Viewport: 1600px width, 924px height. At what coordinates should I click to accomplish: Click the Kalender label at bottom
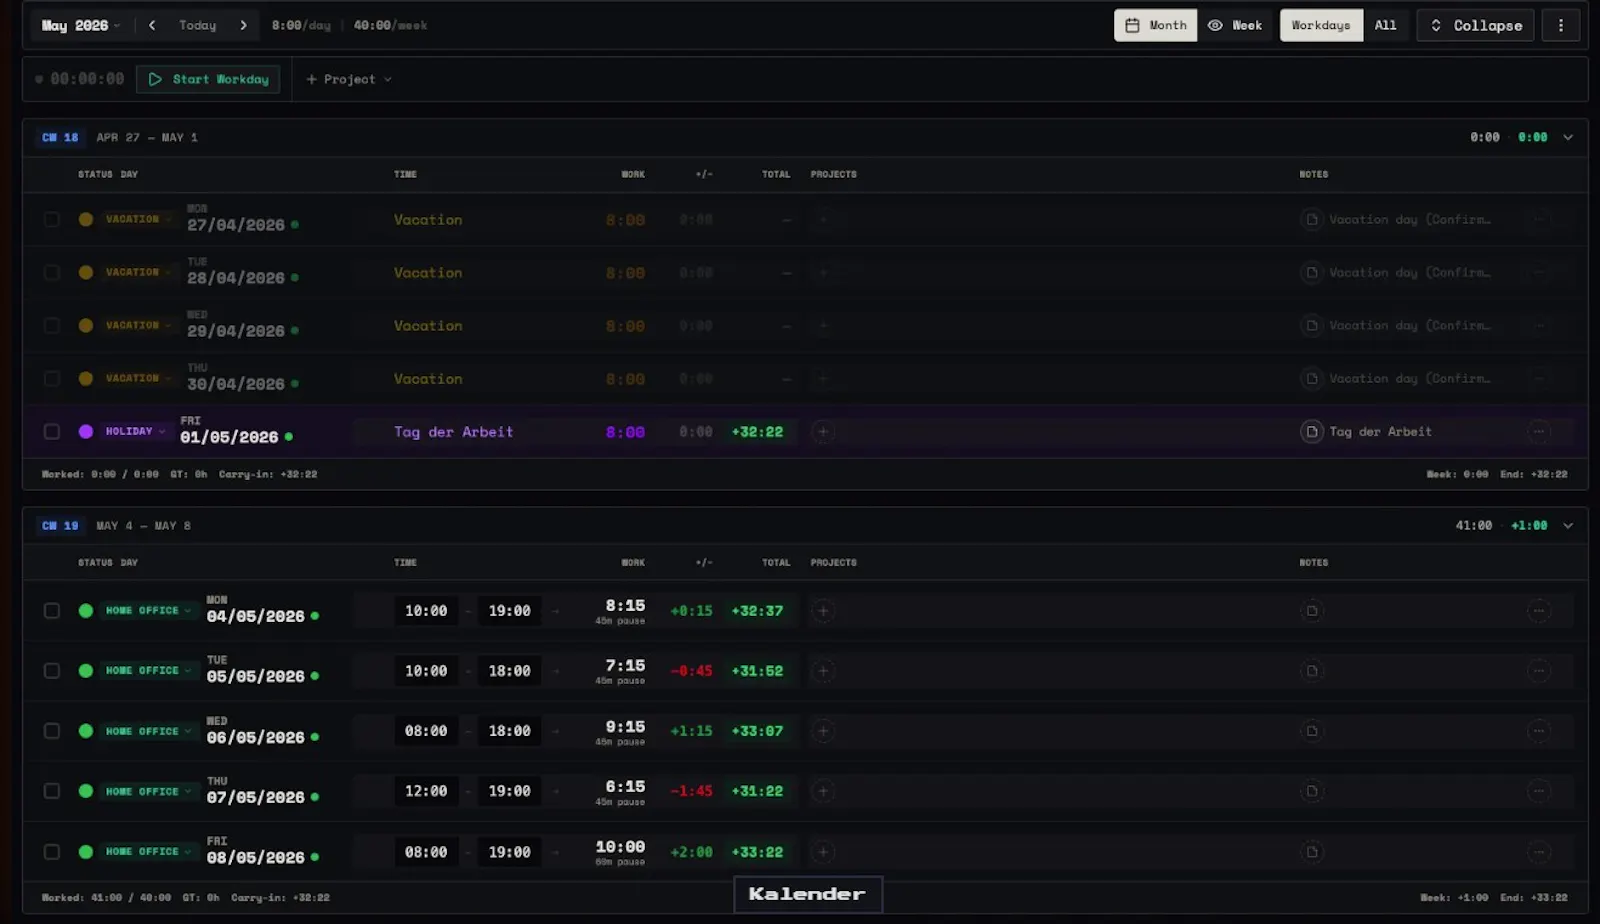tap(807, 894)
